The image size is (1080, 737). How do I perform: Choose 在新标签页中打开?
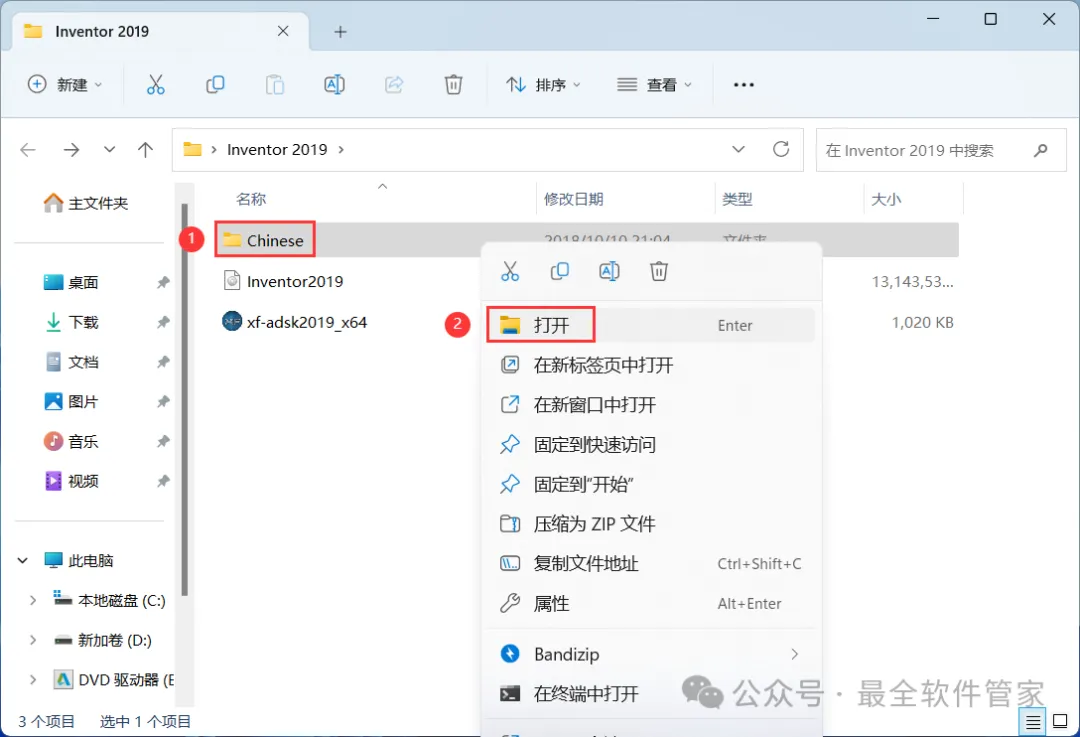click(651, 365)
